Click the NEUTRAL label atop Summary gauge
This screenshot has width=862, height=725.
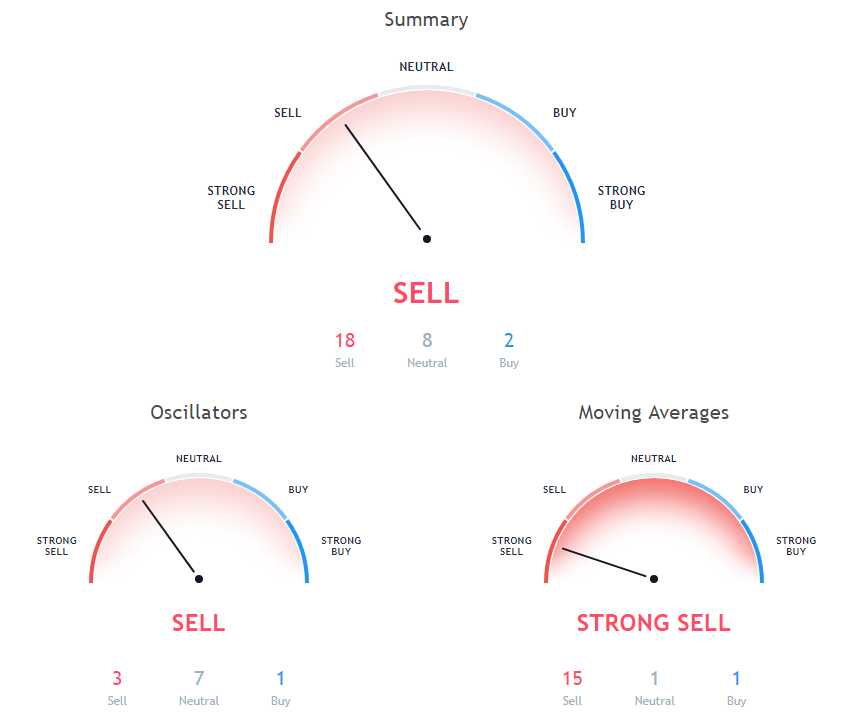pyautogui.click(x=426, y=67)
